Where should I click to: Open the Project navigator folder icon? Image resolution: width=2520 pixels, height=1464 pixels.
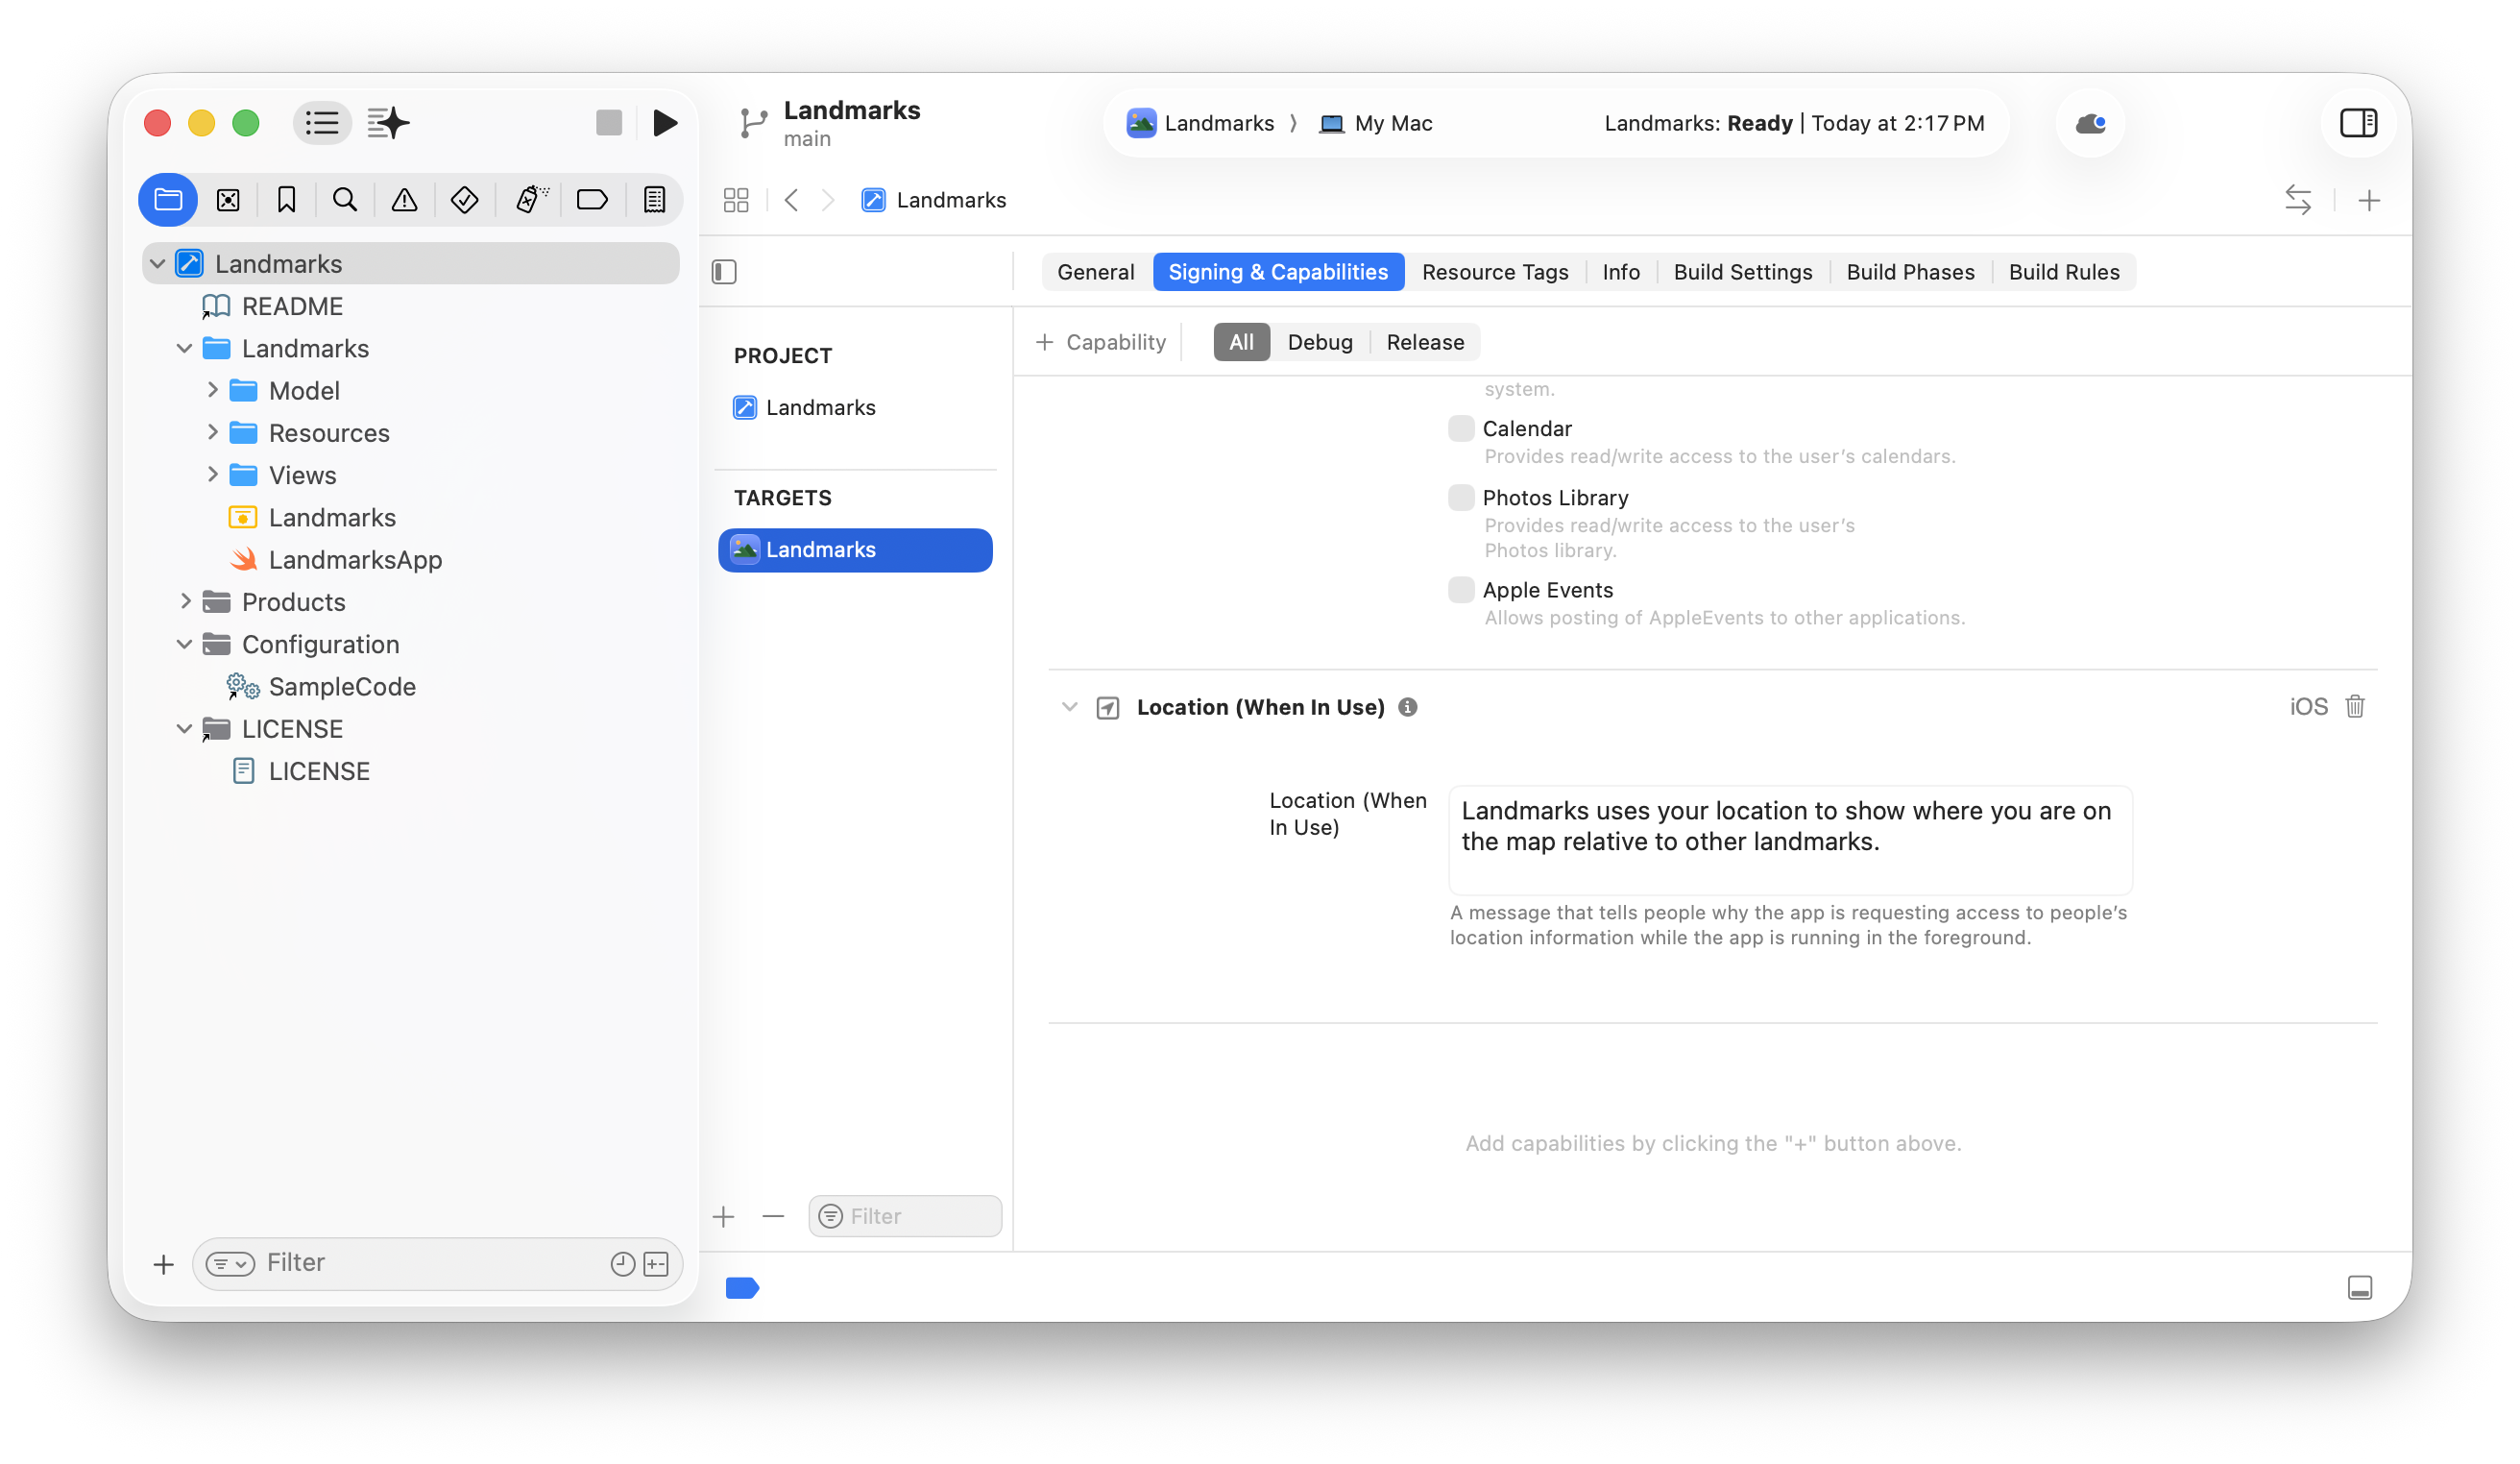pyautogui.click(x=168, y=200)
